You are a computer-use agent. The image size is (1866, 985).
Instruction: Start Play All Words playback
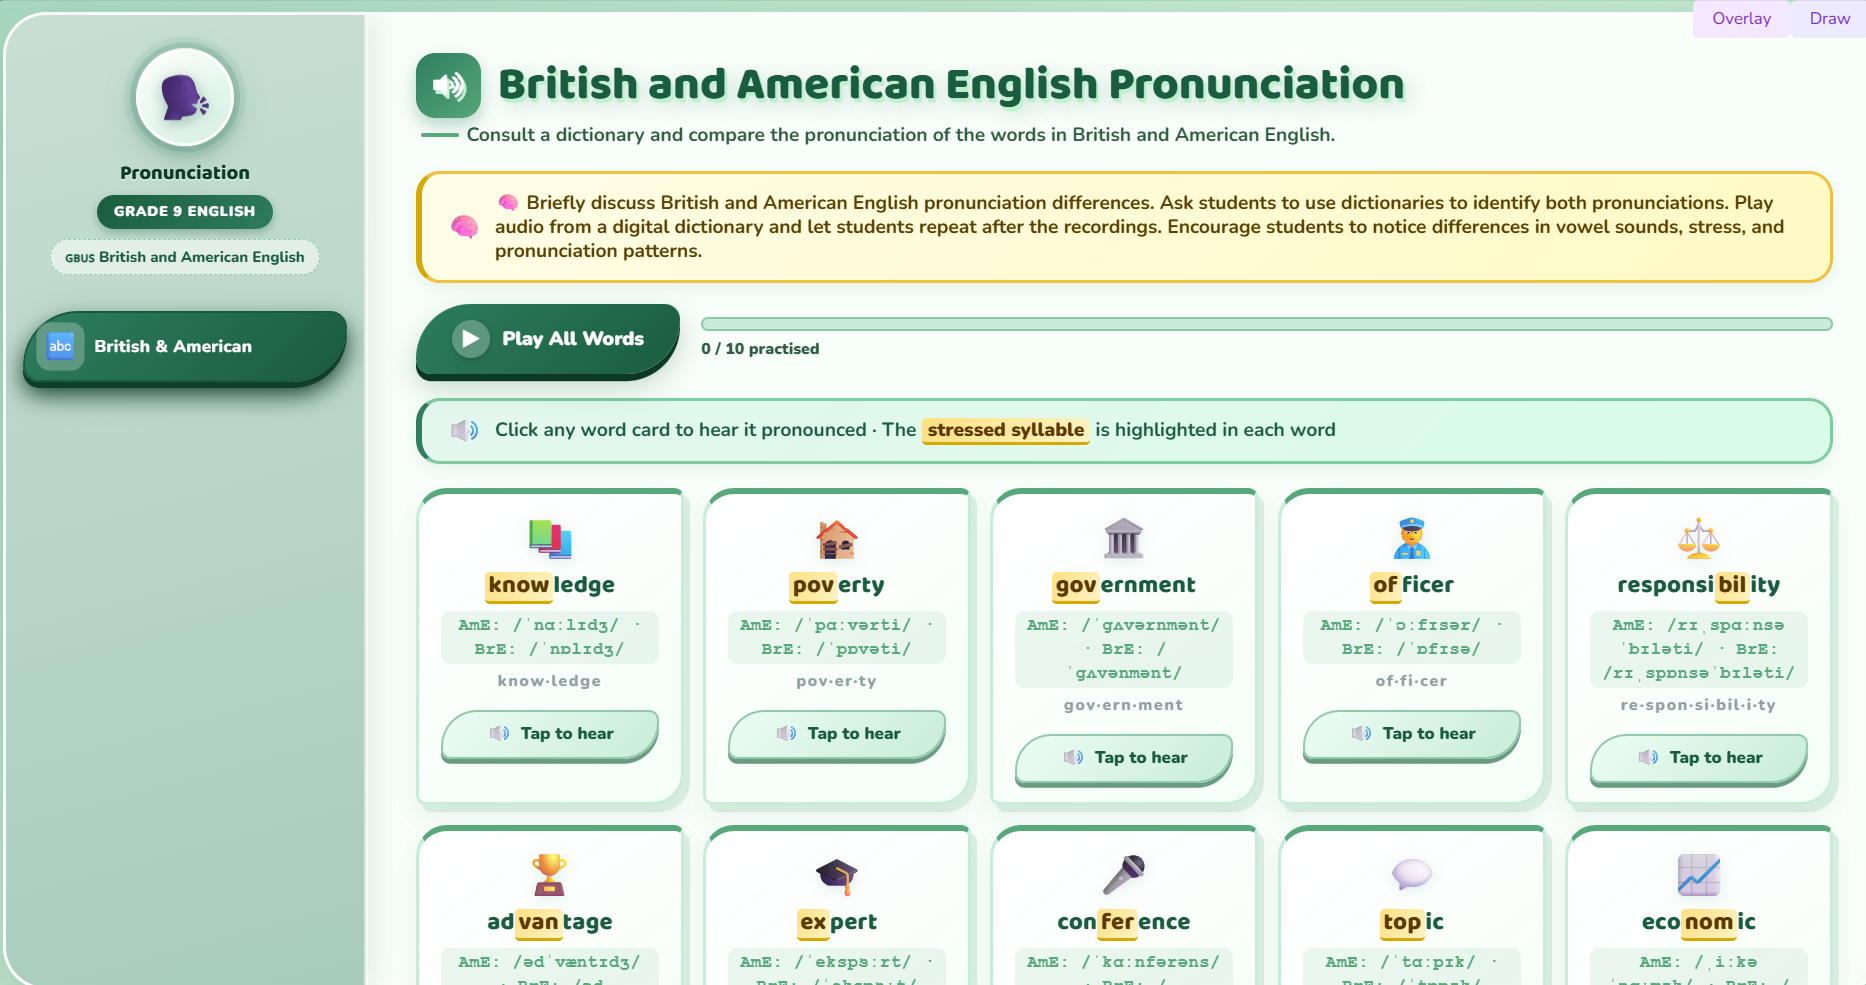coord(548,339)
